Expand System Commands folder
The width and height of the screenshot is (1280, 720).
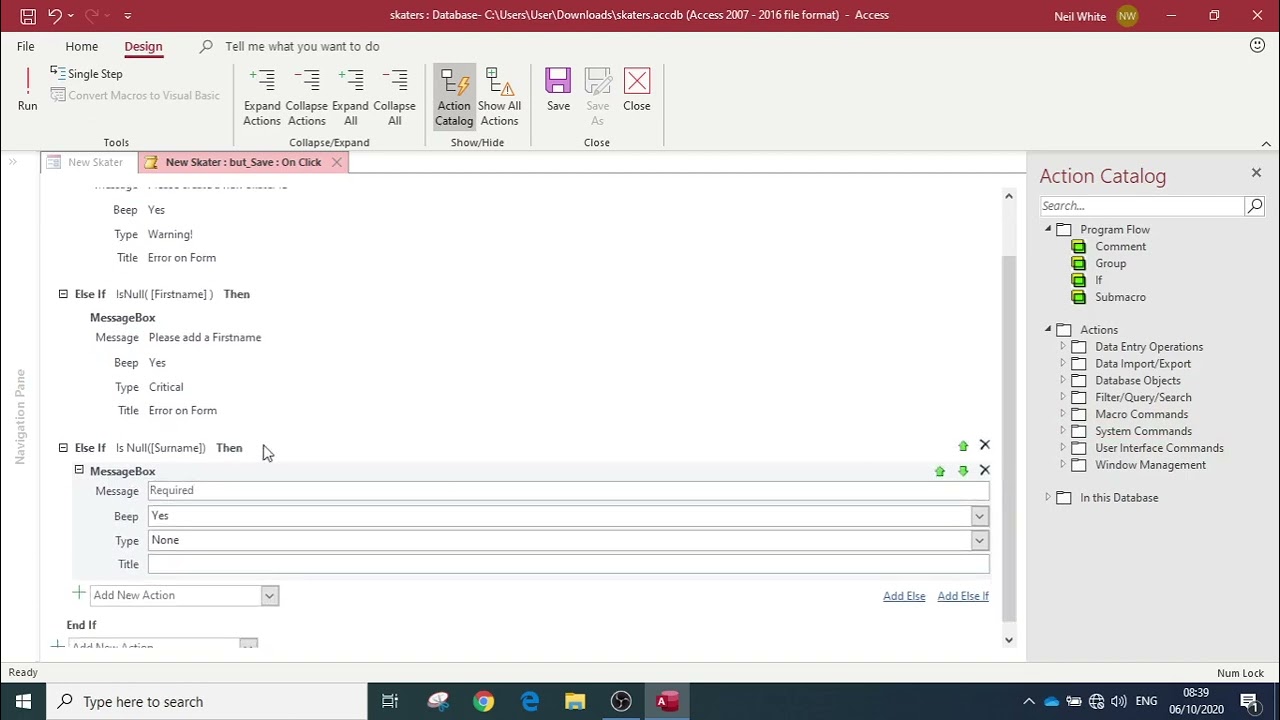(1063, 432)
